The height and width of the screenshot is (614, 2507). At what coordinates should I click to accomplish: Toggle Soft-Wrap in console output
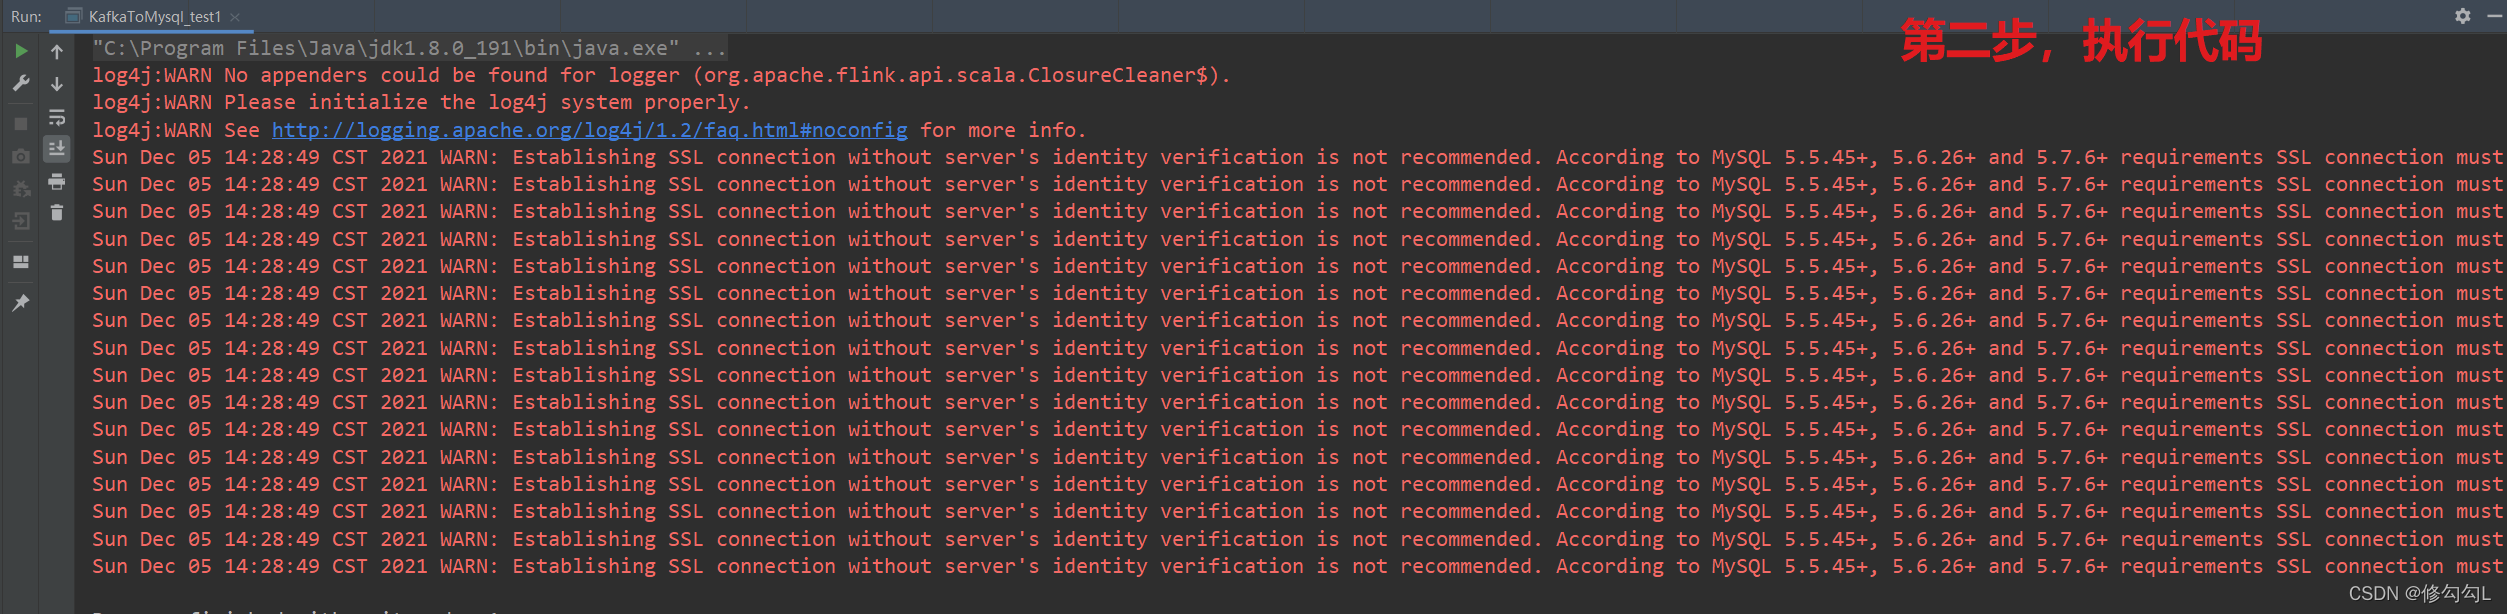(57, 118)
